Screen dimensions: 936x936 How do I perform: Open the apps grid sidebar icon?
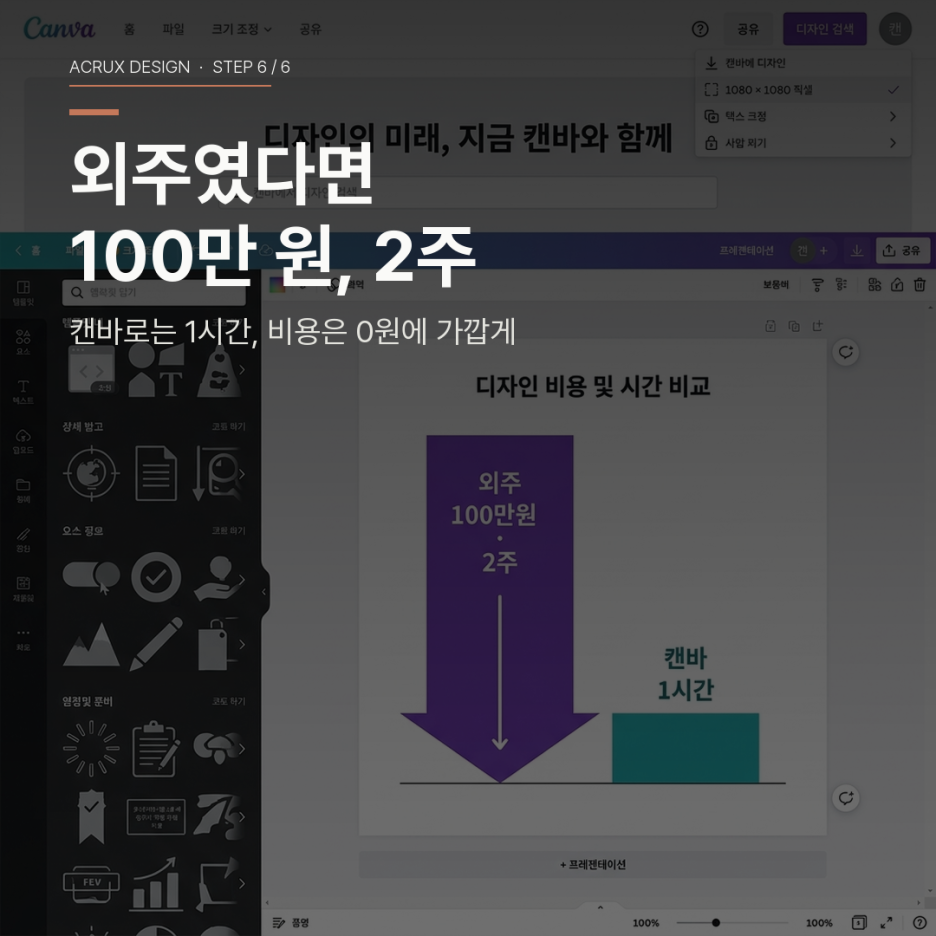[23, 589]
